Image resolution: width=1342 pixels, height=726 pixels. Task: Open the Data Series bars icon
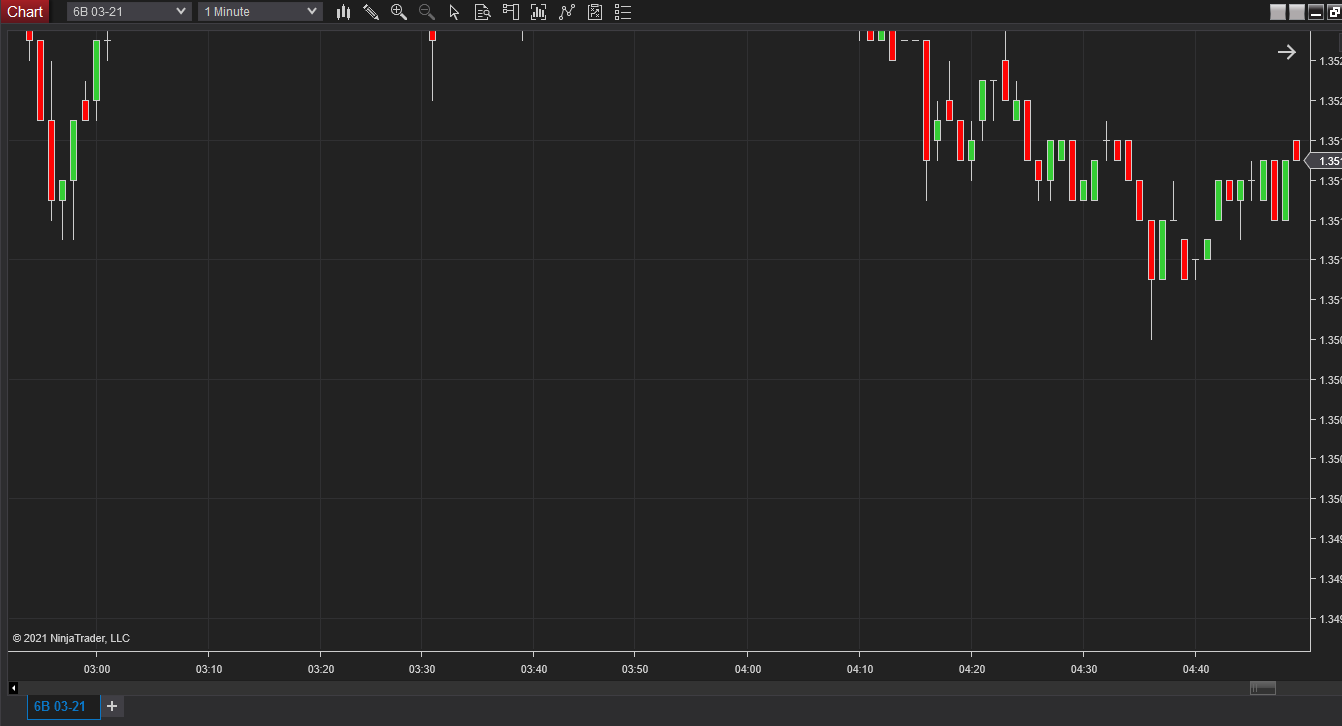(x=539, y=12)
